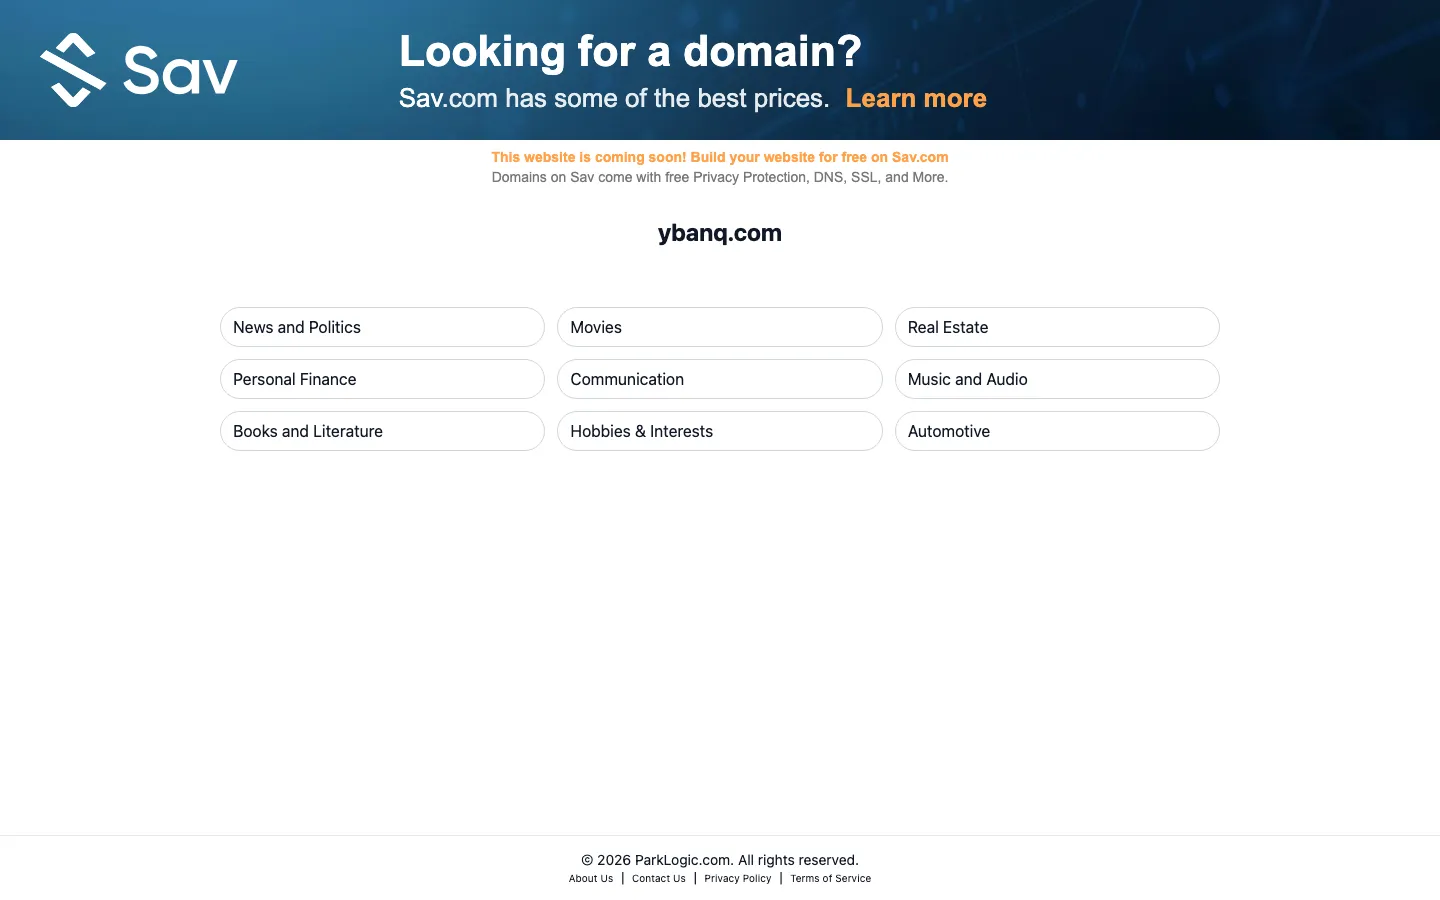The height and width of the screenshot is (900, 1440).
Task: Select the Real Estate category
Action: tap(1057, 327)
